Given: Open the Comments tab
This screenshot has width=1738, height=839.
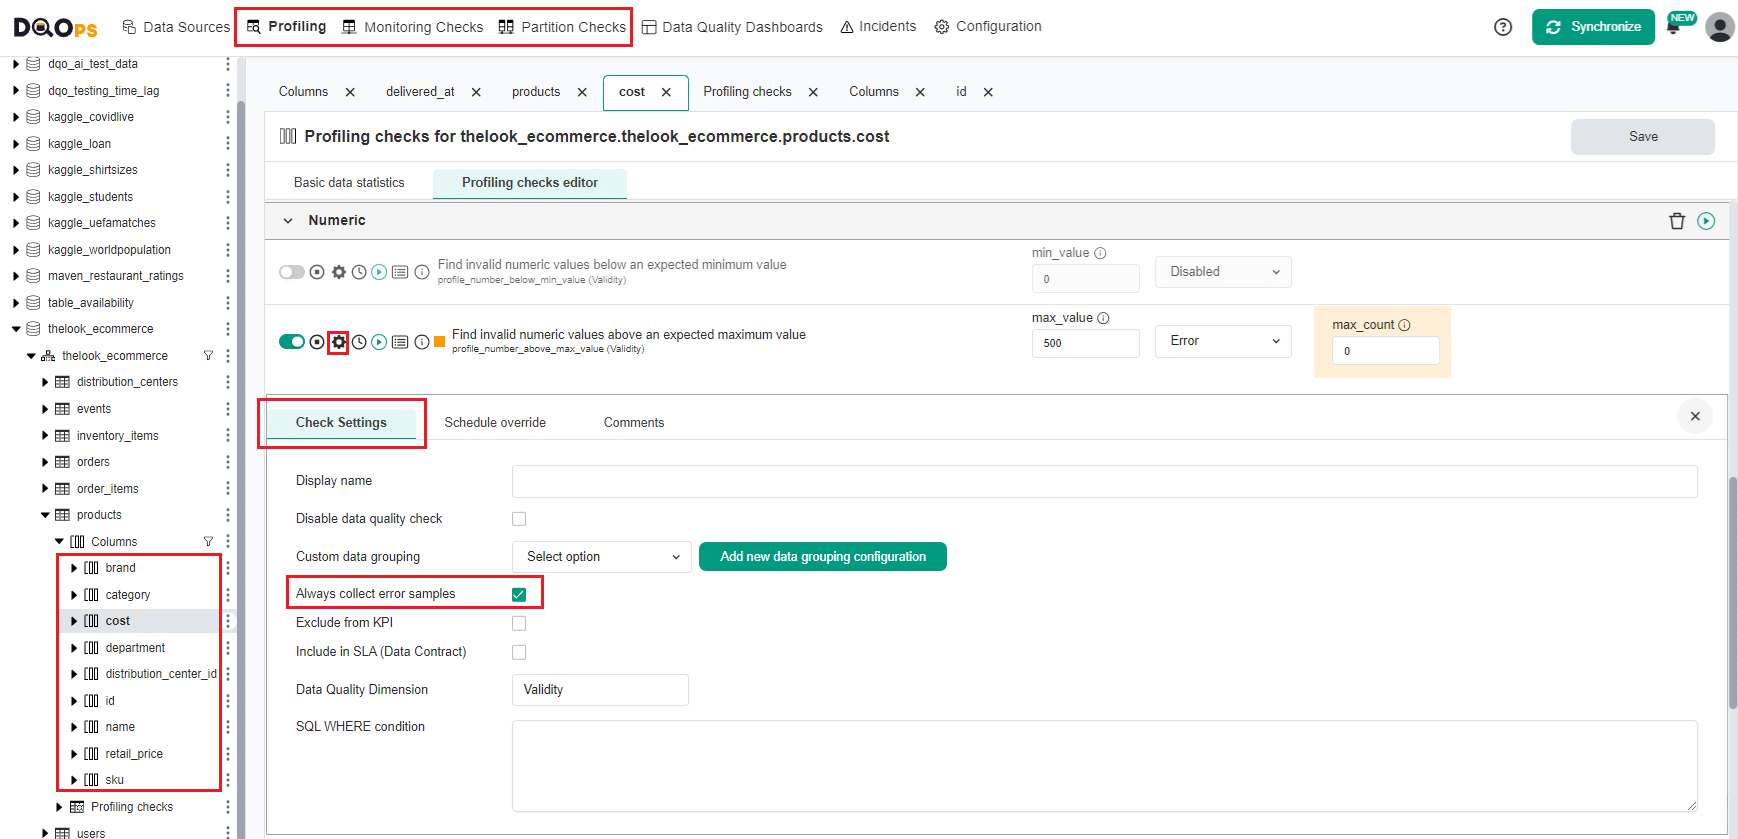Looking at the screenshot, I should (x=634, y=423).
